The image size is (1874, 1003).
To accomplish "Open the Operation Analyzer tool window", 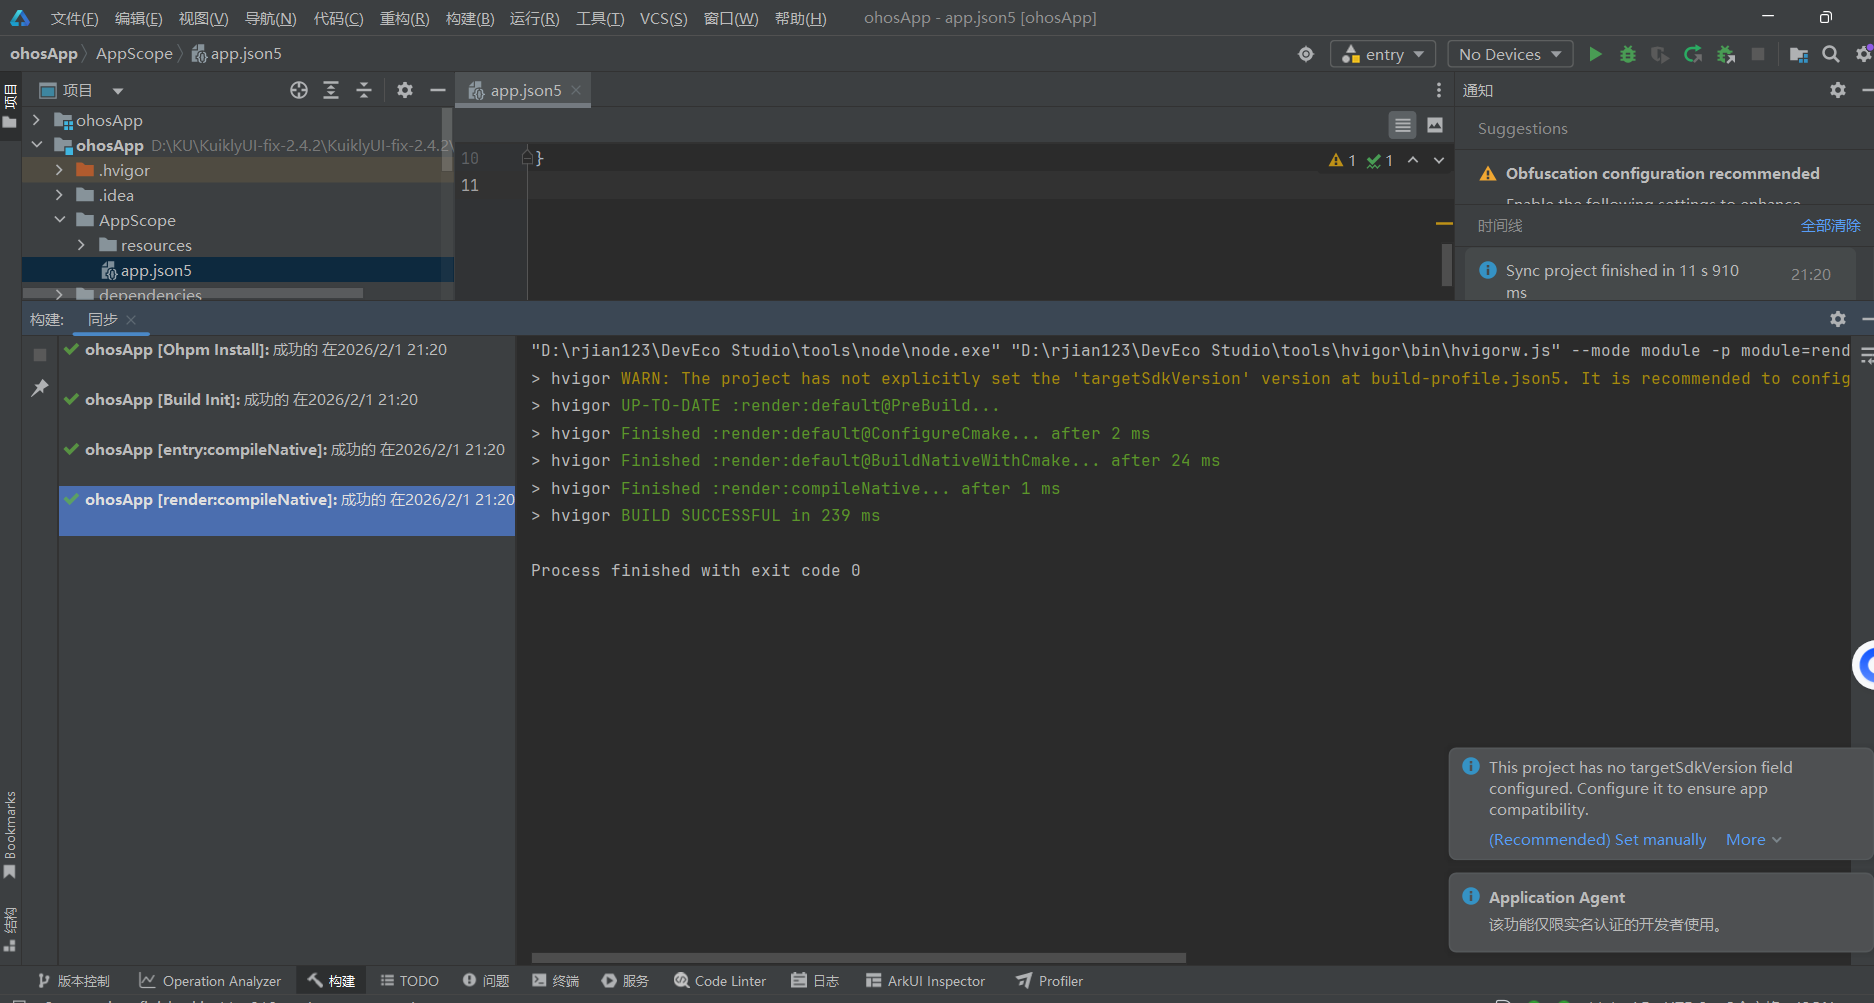I will click(x=210, y=981).
